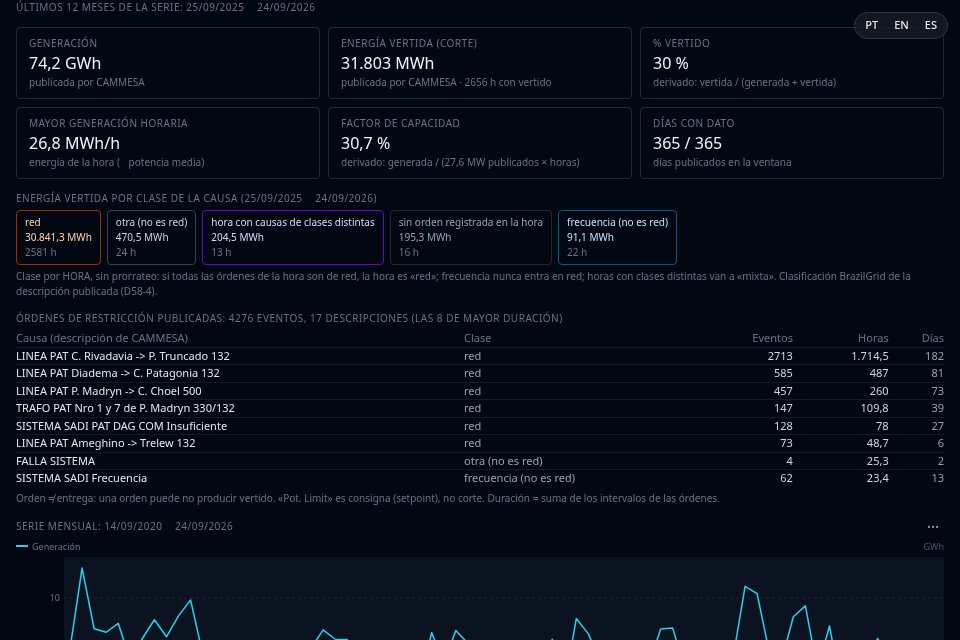Select row 'SISTEMA SADI PAT DAG COM Insuficiente'
Image resolution: width=960 pixels, height=640 pixels.
pos(479,426)
